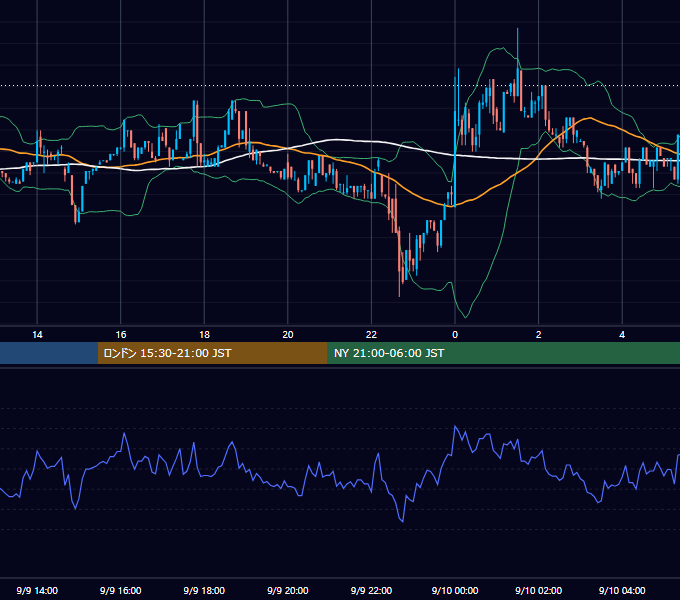Click the lowest red candle wick after 22:00

[399, 295]
